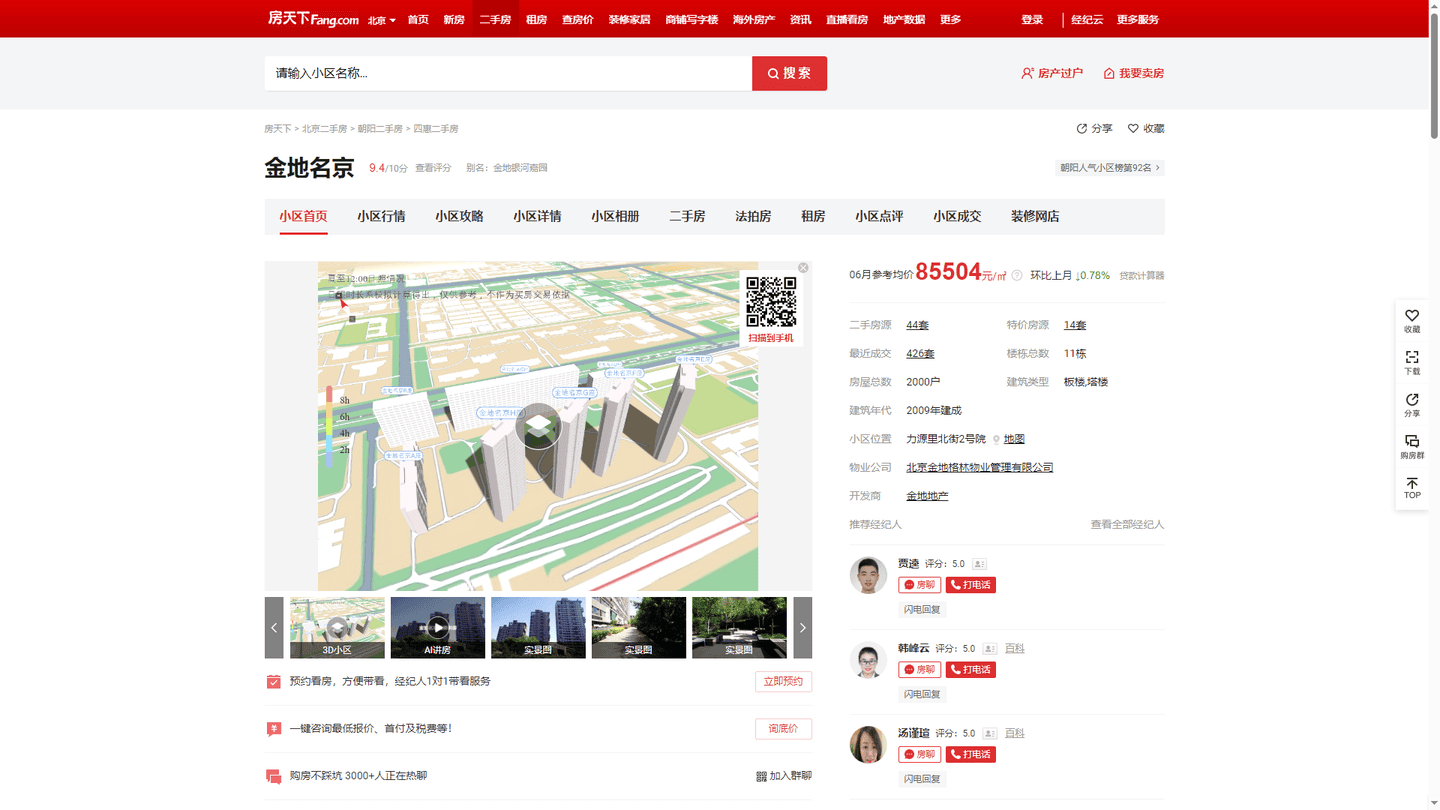This screenshot has height=810, width=1440.
Task: Click 下载 icon in floating sidebar
Action: point(1412,363)
